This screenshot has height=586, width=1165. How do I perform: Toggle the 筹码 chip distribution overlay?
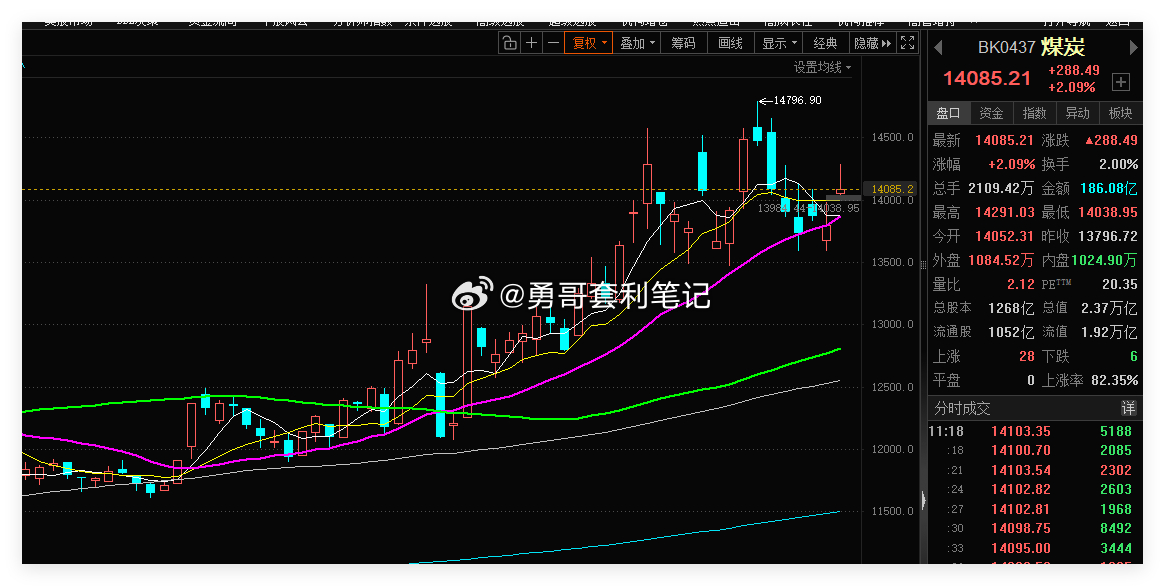685,42
